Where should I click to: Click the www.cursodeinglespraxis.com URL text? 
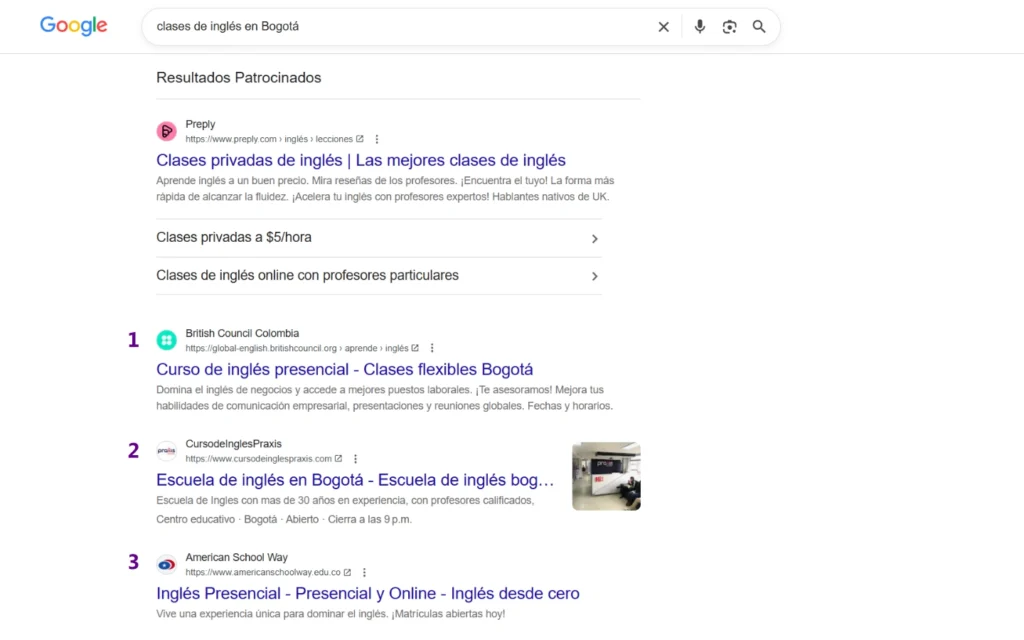pyautogui.click(x=259, y=458)
